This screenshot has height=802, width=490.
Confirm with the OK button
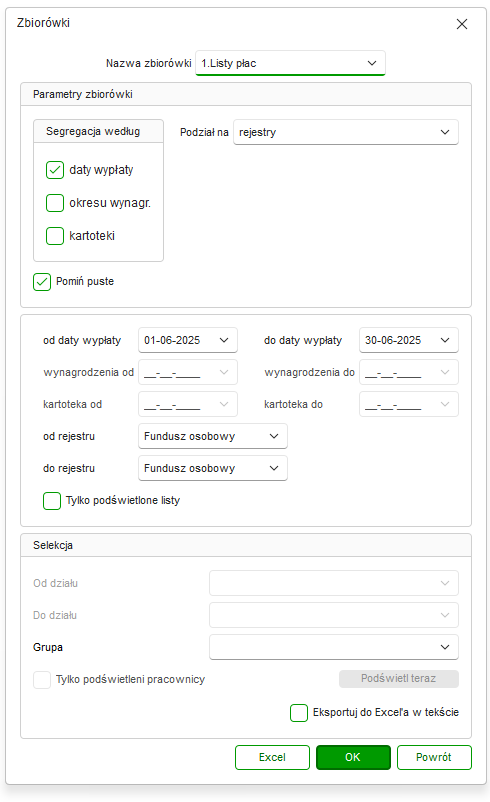(x=353, y=757)
